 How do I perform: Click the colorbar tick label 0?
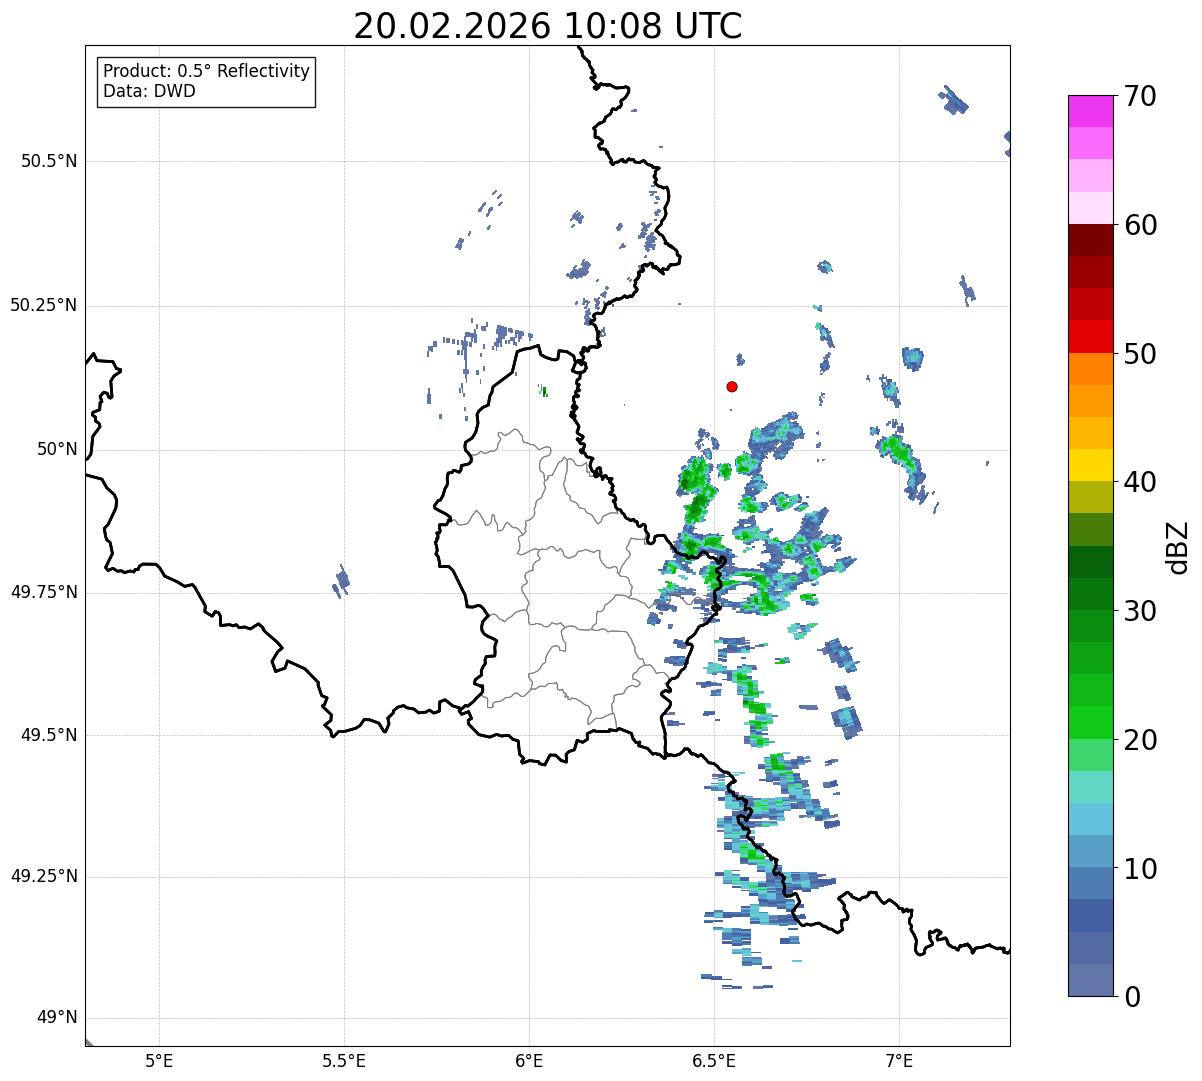point(1131,996)
